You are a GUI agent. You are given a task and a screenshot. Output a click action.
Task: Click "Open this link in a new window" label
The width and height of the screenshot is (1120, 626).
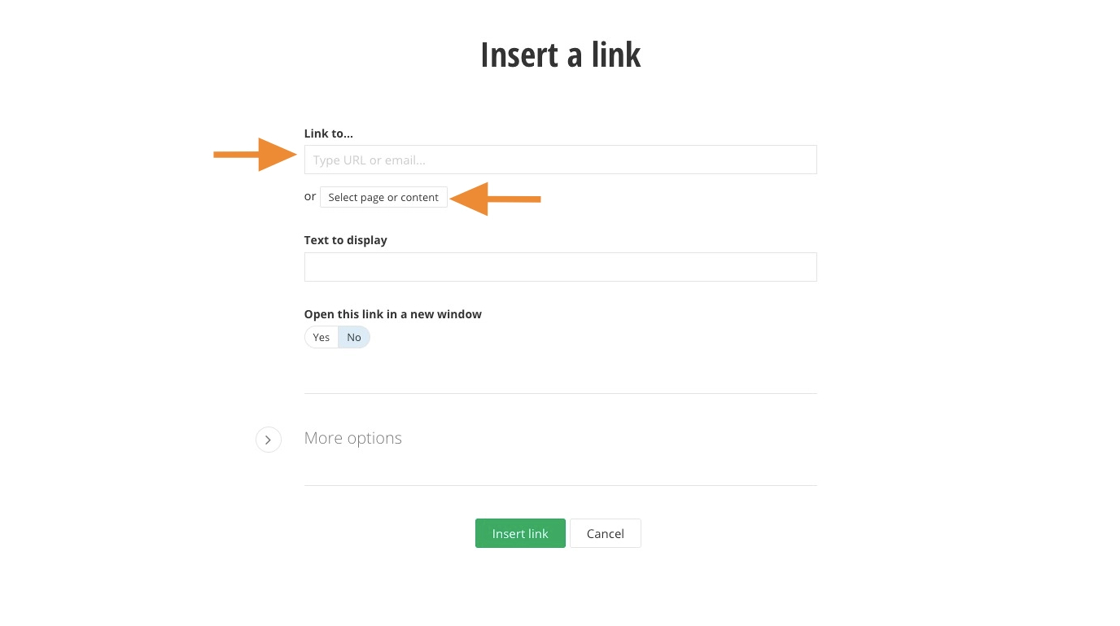pyautogui.click(x=392, y=314)
